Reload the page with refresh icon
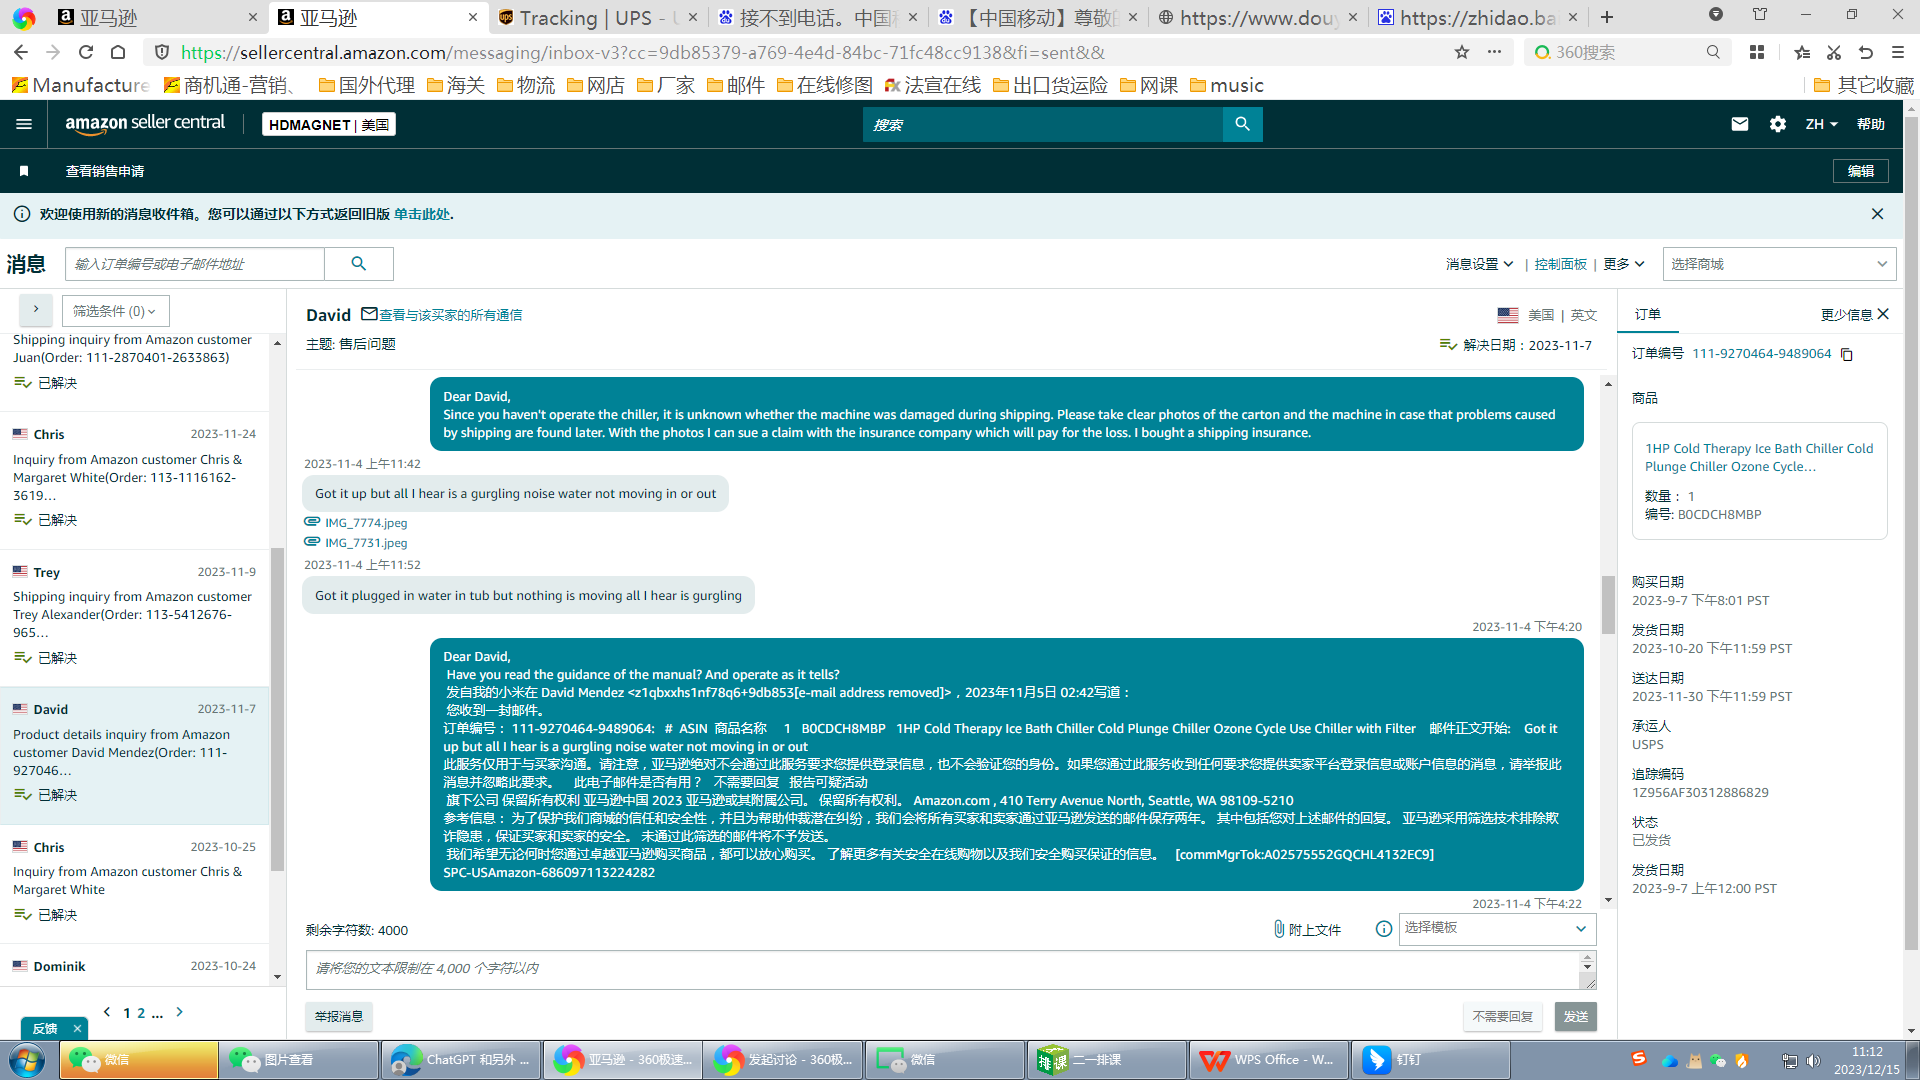1920x1080 pixels. click(86, 52)
